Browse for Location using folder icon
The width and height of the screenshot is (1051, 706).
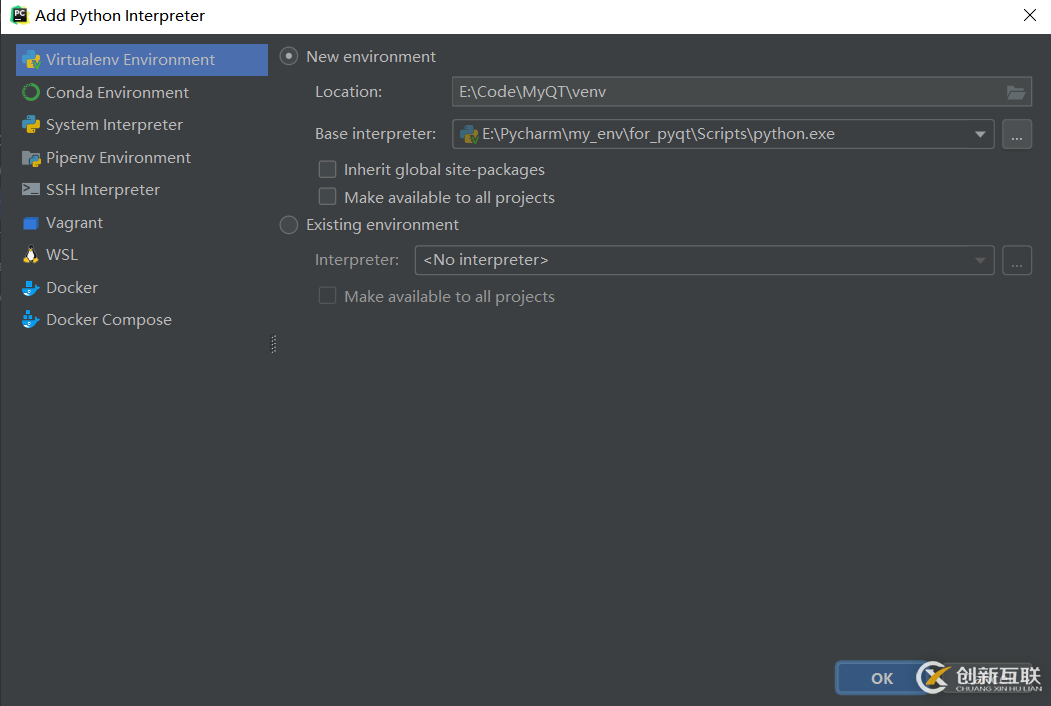click(1015, 93)
